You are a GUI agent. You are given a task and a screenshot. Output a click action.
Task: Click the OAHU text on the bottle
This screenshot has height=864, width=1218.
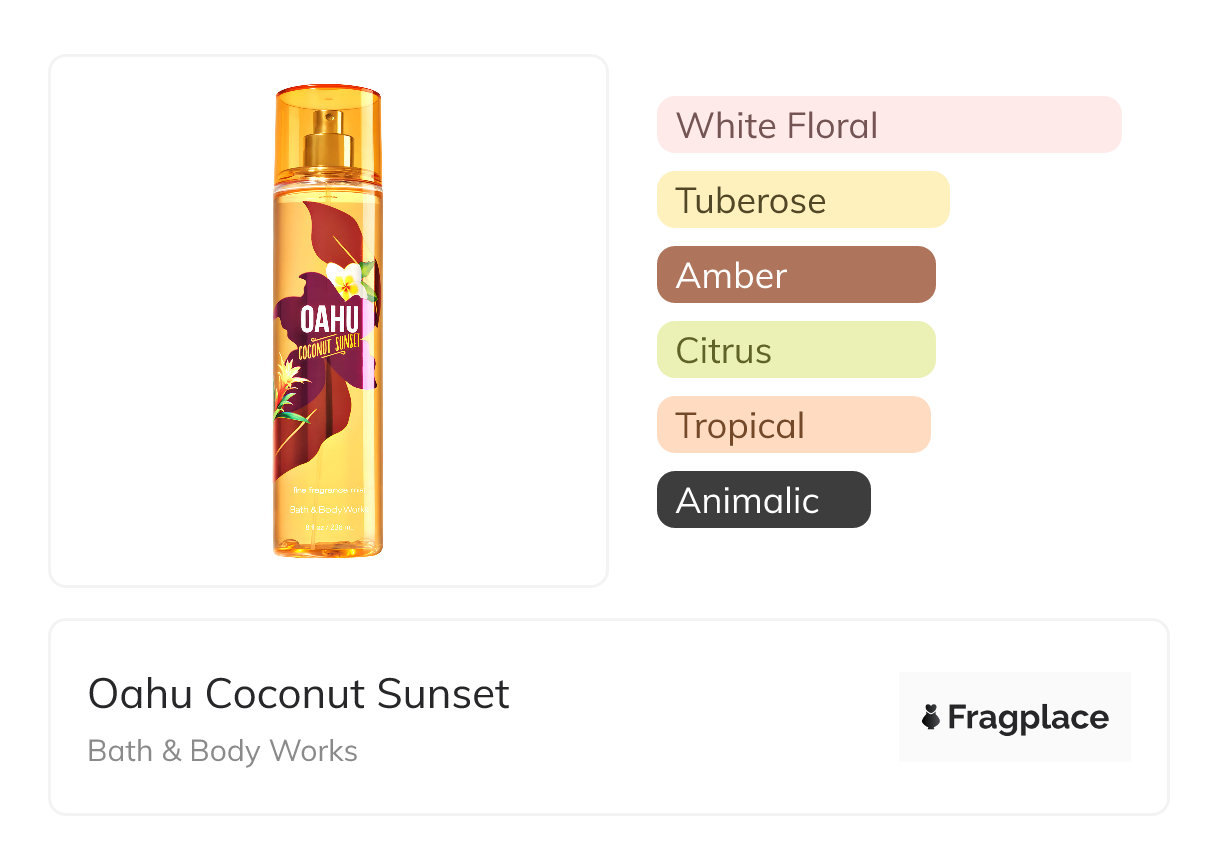[329, 320]
